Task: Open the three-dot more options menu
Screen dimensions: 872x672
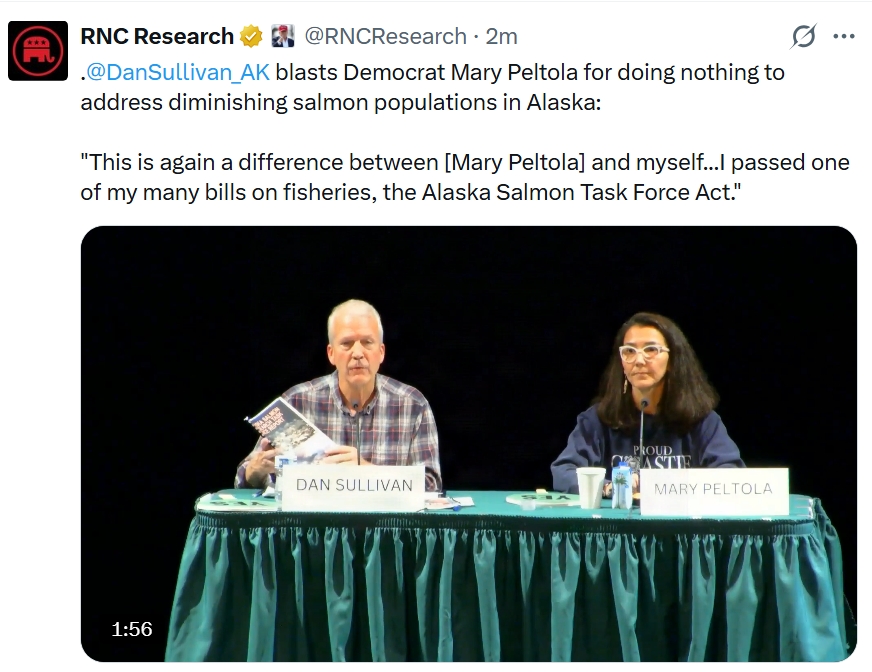Action: coord(844,37)
